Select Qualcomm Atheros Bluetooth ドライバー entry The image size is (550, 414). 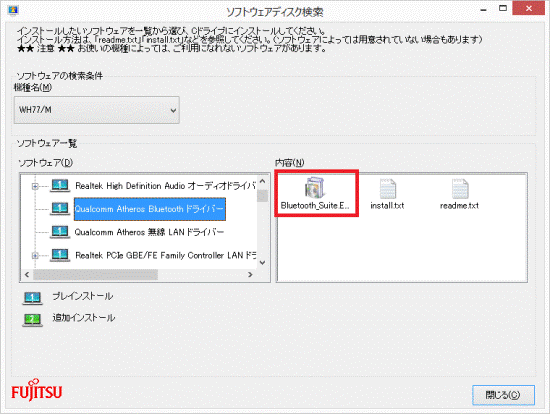pos(149,209)
